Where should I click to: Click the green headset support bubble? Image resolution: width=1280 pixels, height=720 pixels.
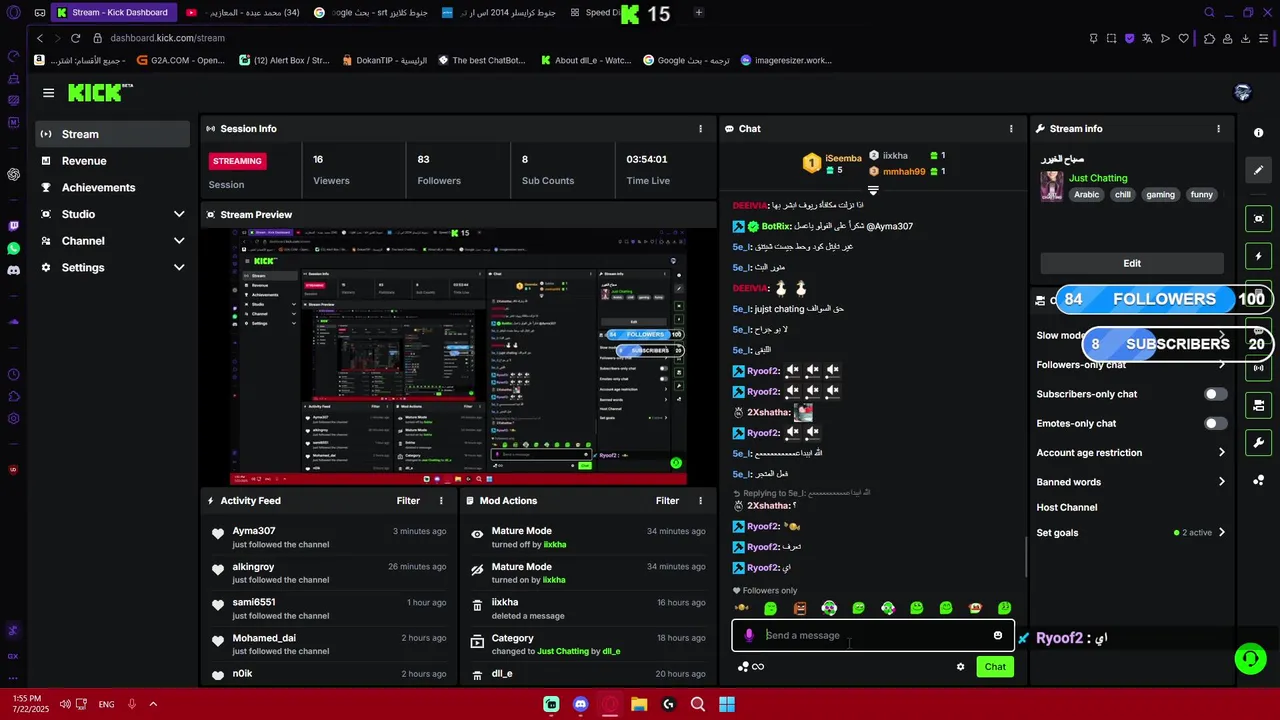[1250, 658]
